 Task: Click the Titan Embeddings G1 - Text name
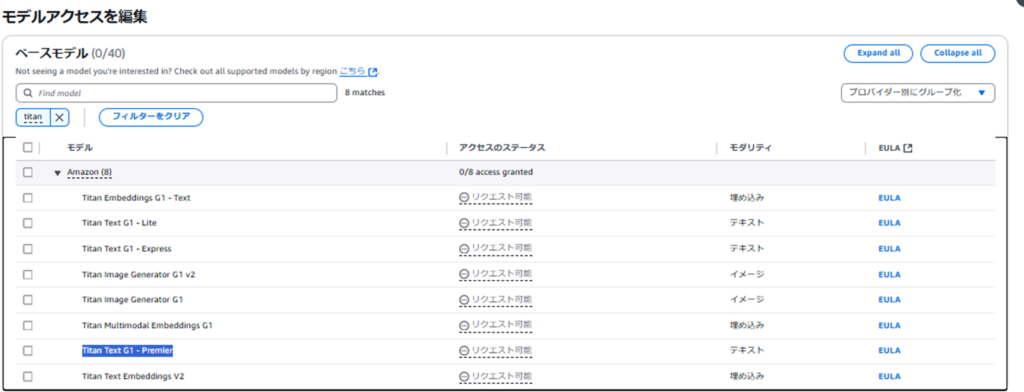pos(136,198)
